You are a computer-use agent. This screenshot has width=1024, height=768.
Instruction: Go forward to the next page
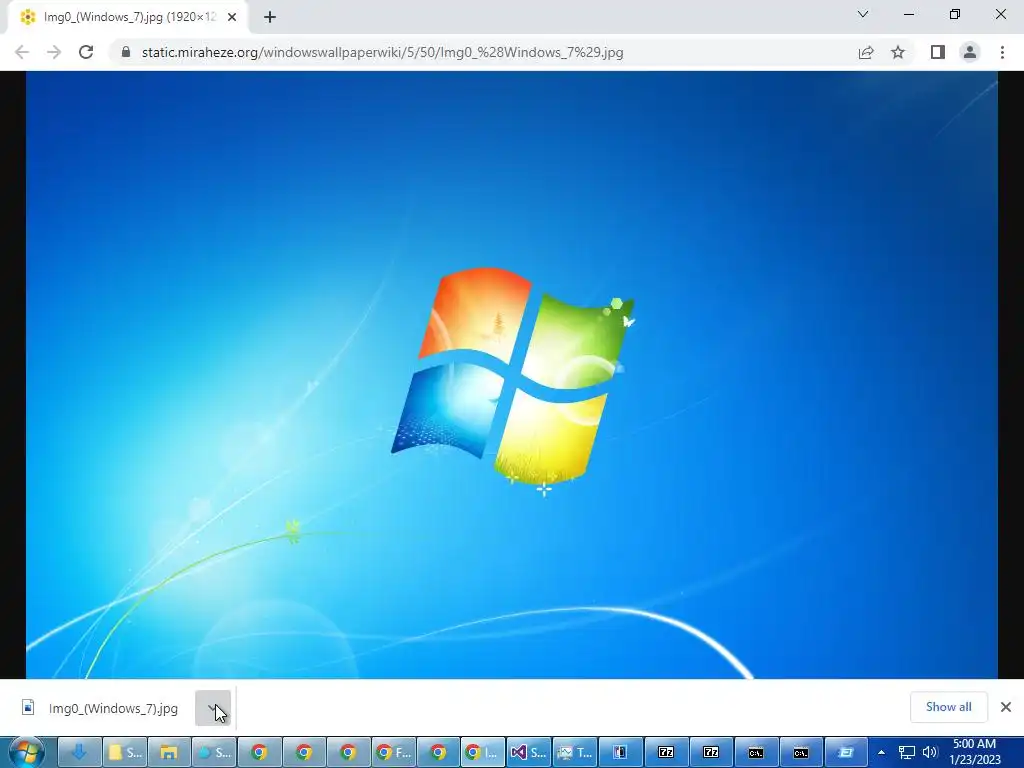point(54,52)
